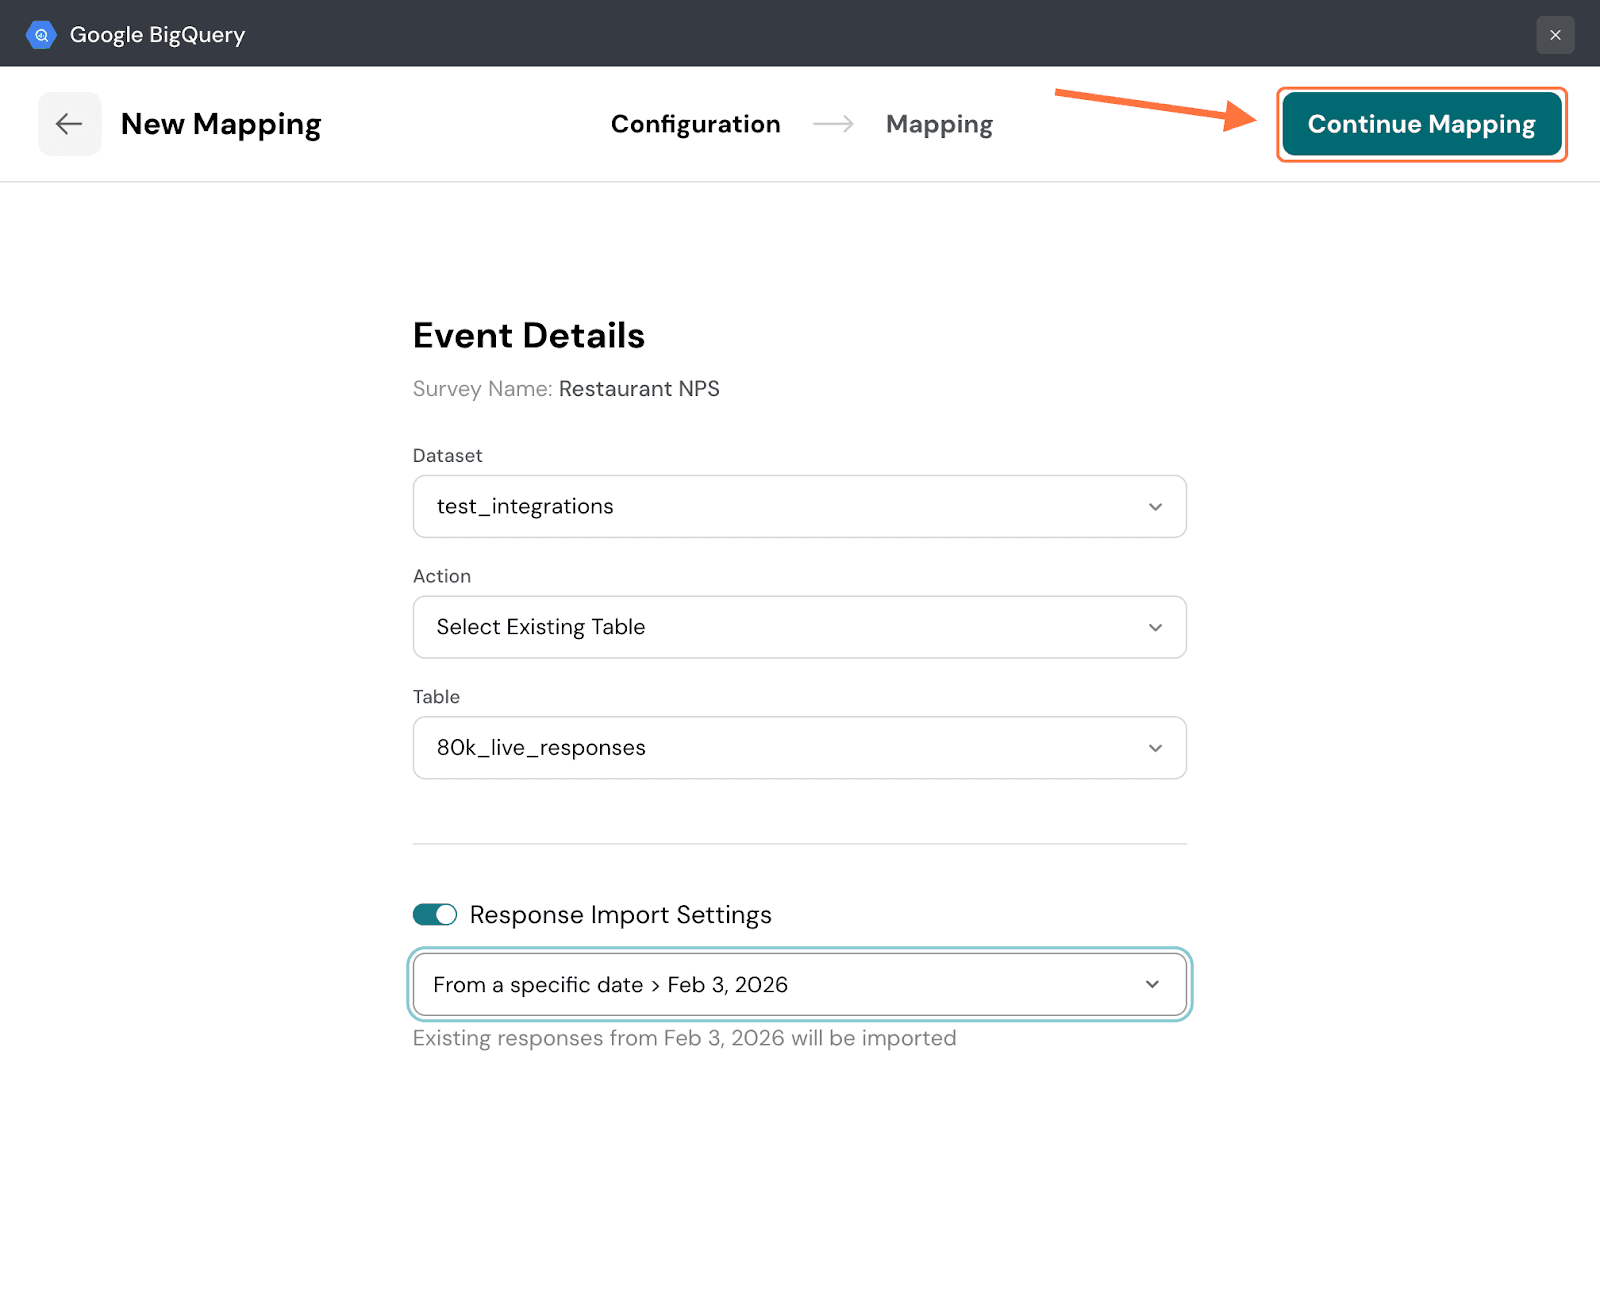Click the chevron in the import date field
The image size is (1600, 1305).
tap(1152, 985)
